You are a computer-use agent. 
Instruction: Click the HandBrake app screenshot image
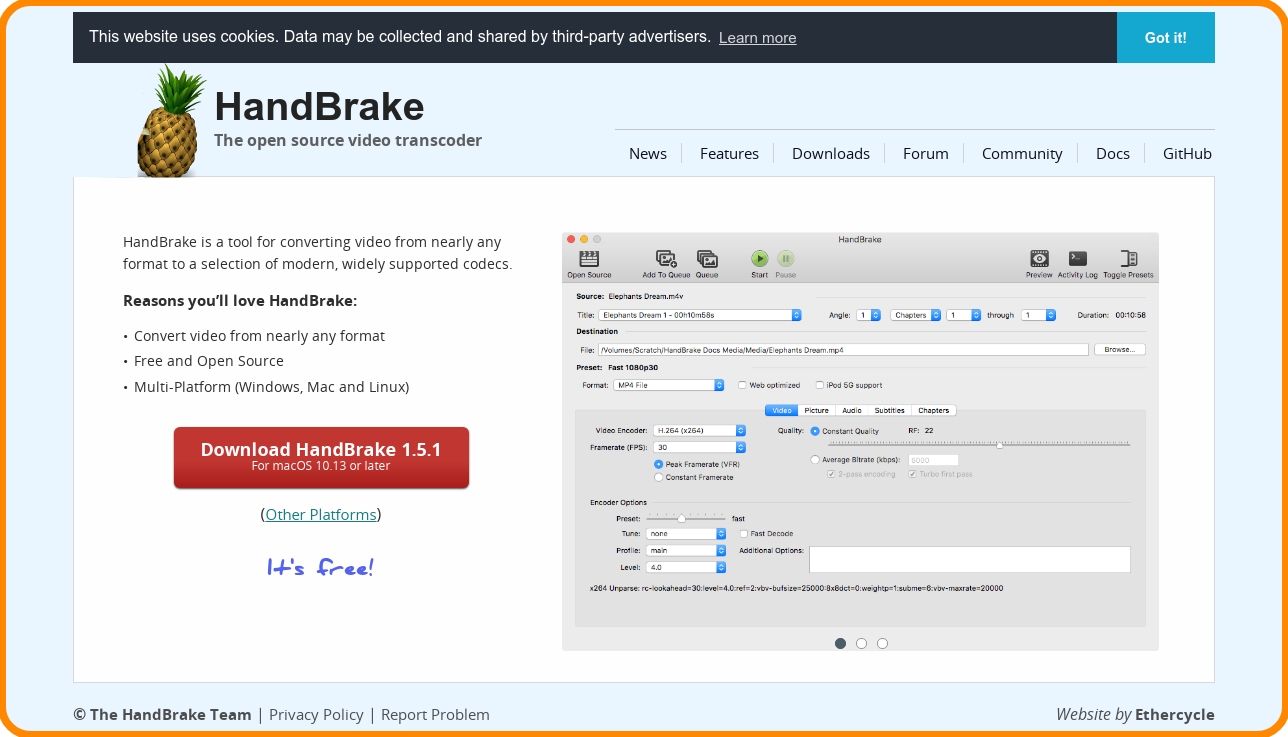click(860, 441)
